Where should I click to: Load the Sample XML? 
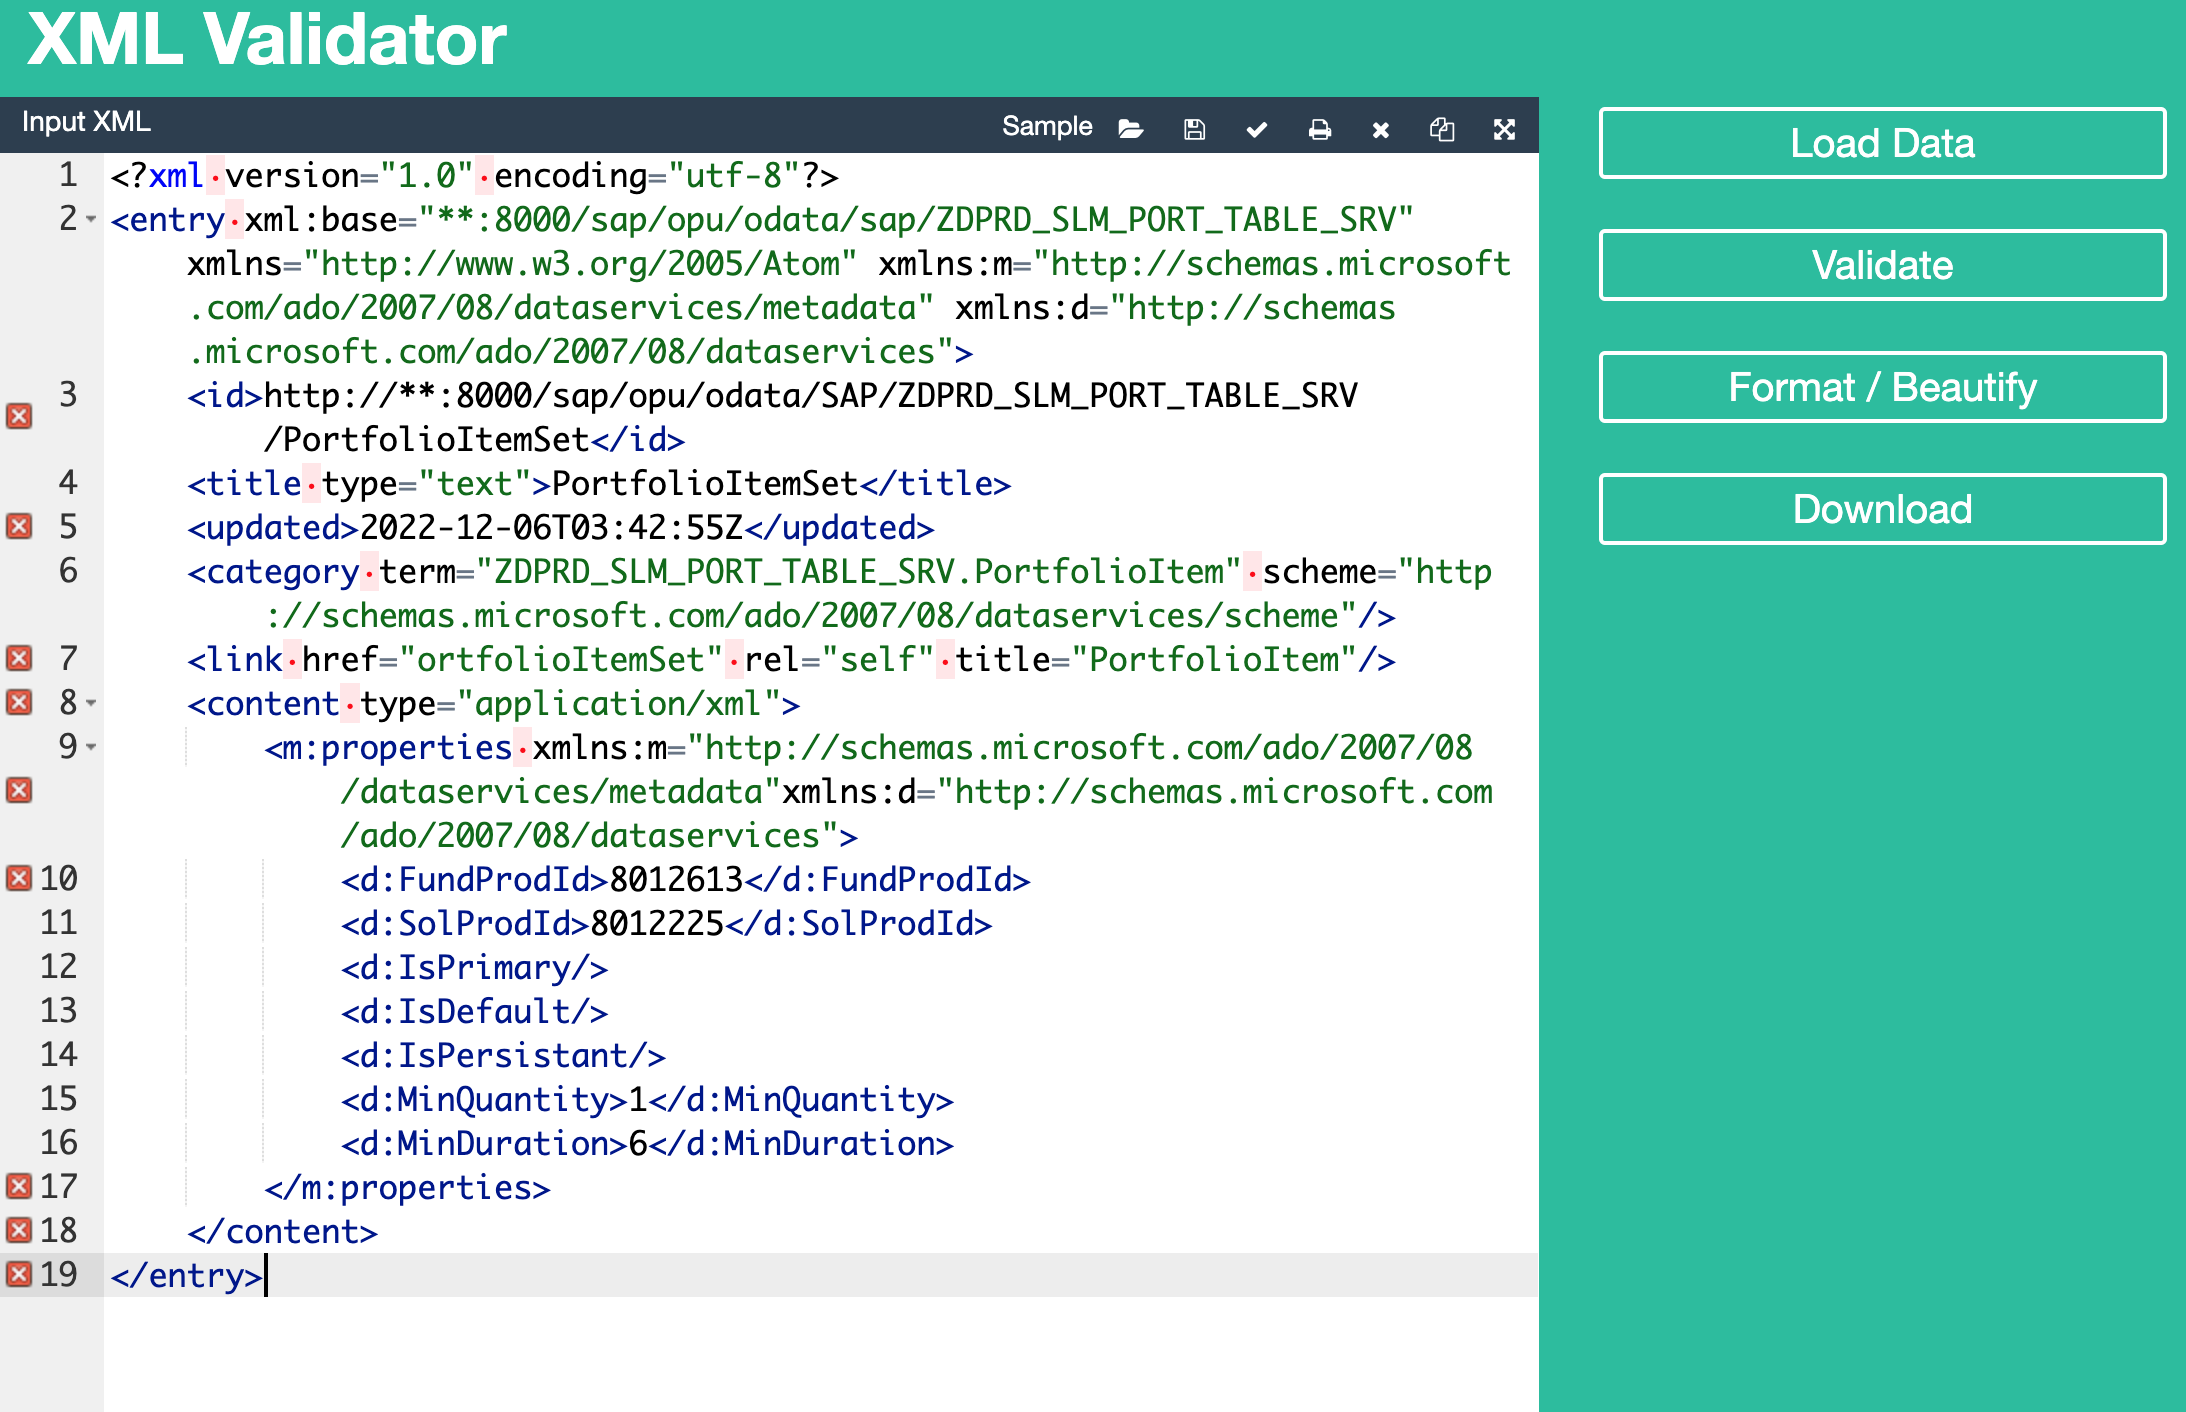(1046, 126)
